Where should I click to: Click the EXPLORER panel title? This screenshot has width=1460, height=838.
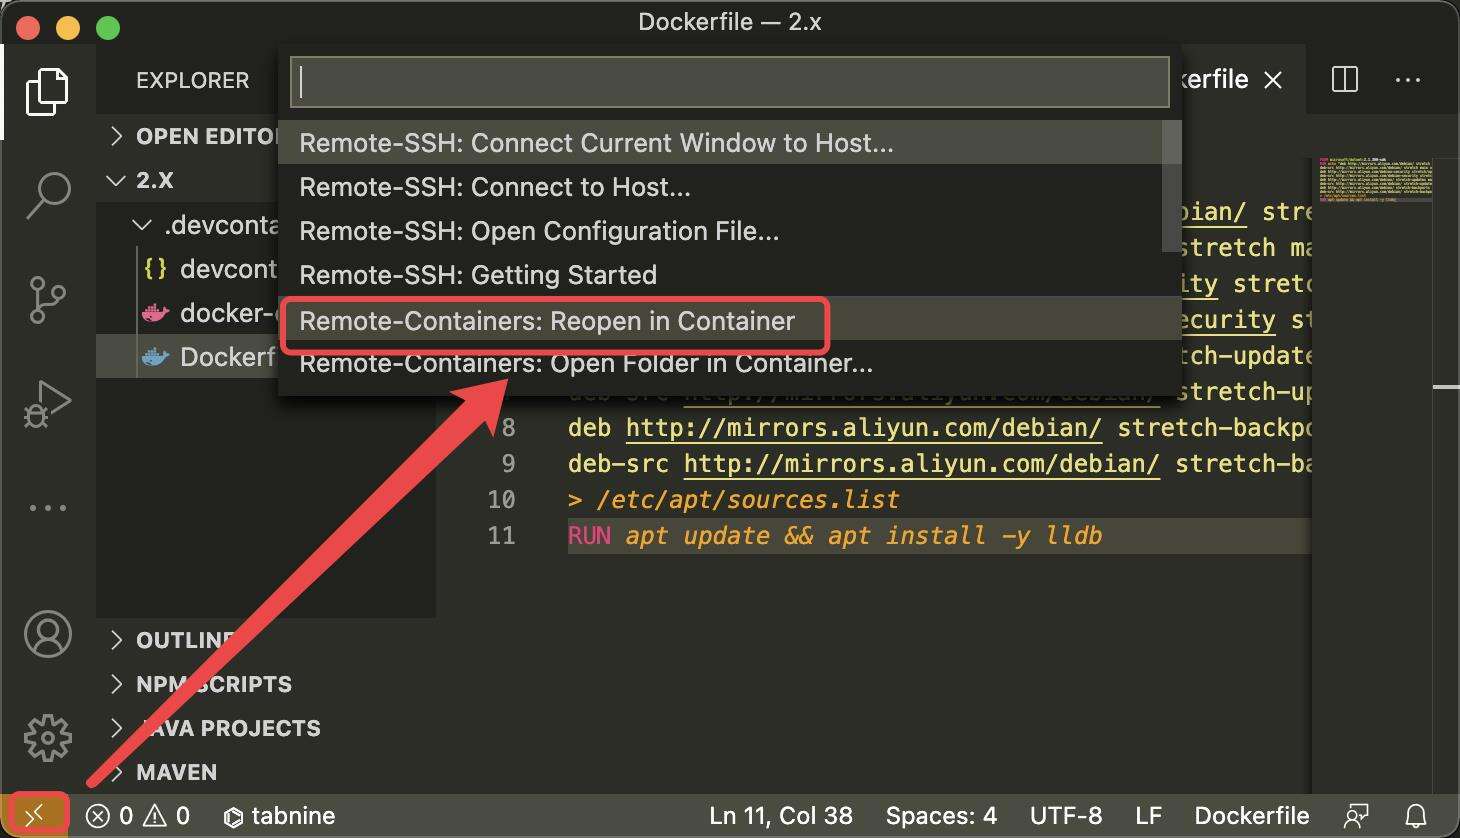(x=193, y=80)
